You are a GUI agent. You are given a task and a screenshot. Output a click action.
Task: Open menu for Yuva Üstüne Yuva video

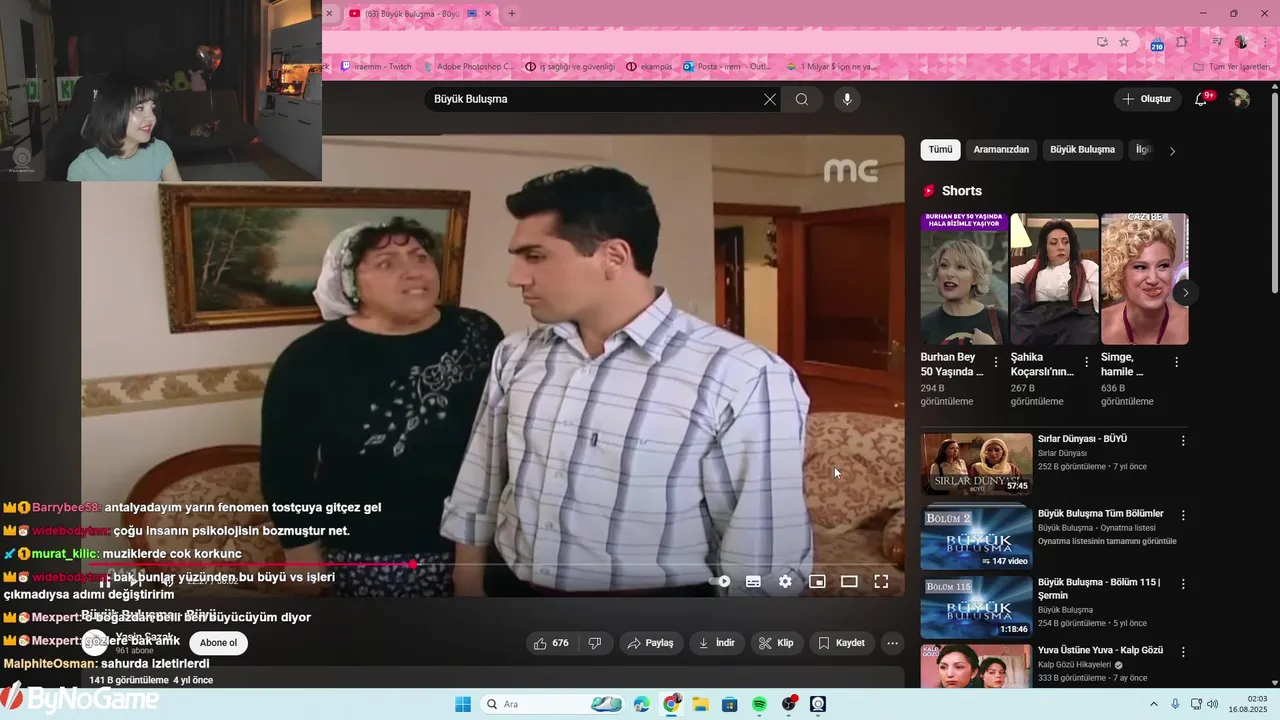pos(1183,652)
